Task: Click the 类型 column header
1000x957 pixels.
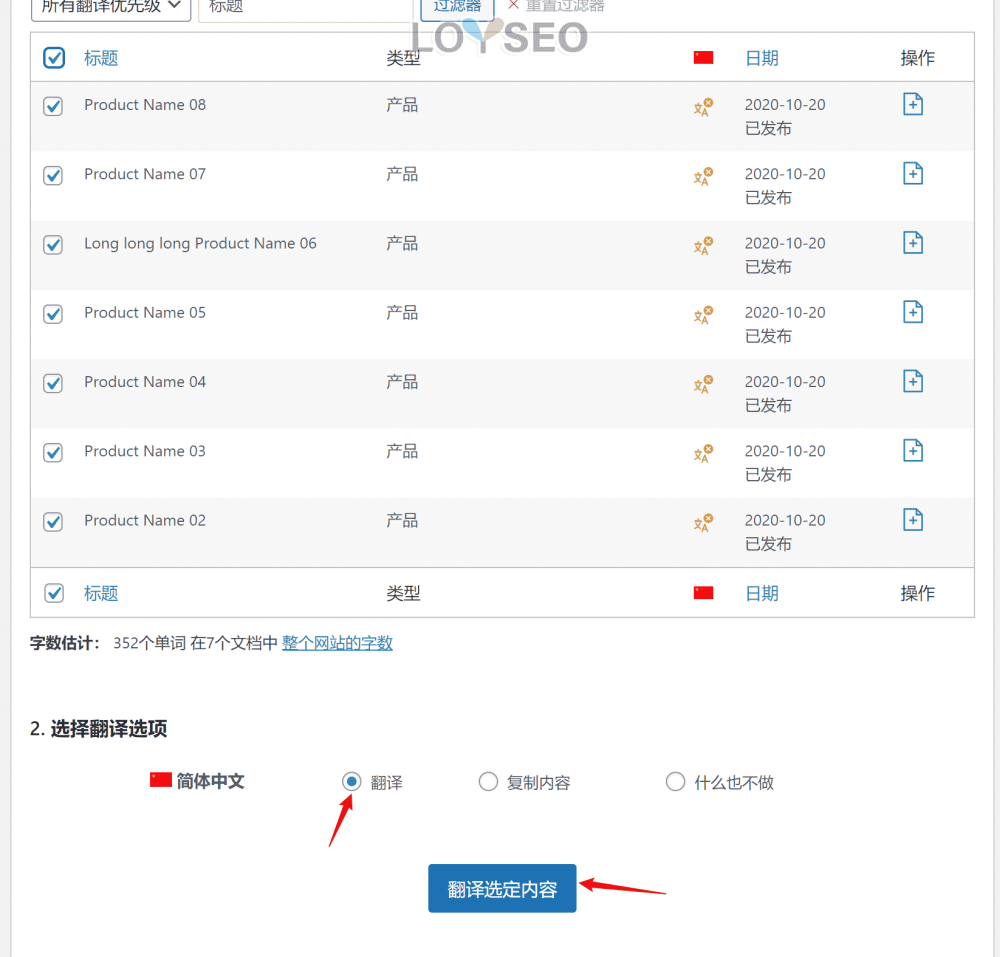Action: 403,58
